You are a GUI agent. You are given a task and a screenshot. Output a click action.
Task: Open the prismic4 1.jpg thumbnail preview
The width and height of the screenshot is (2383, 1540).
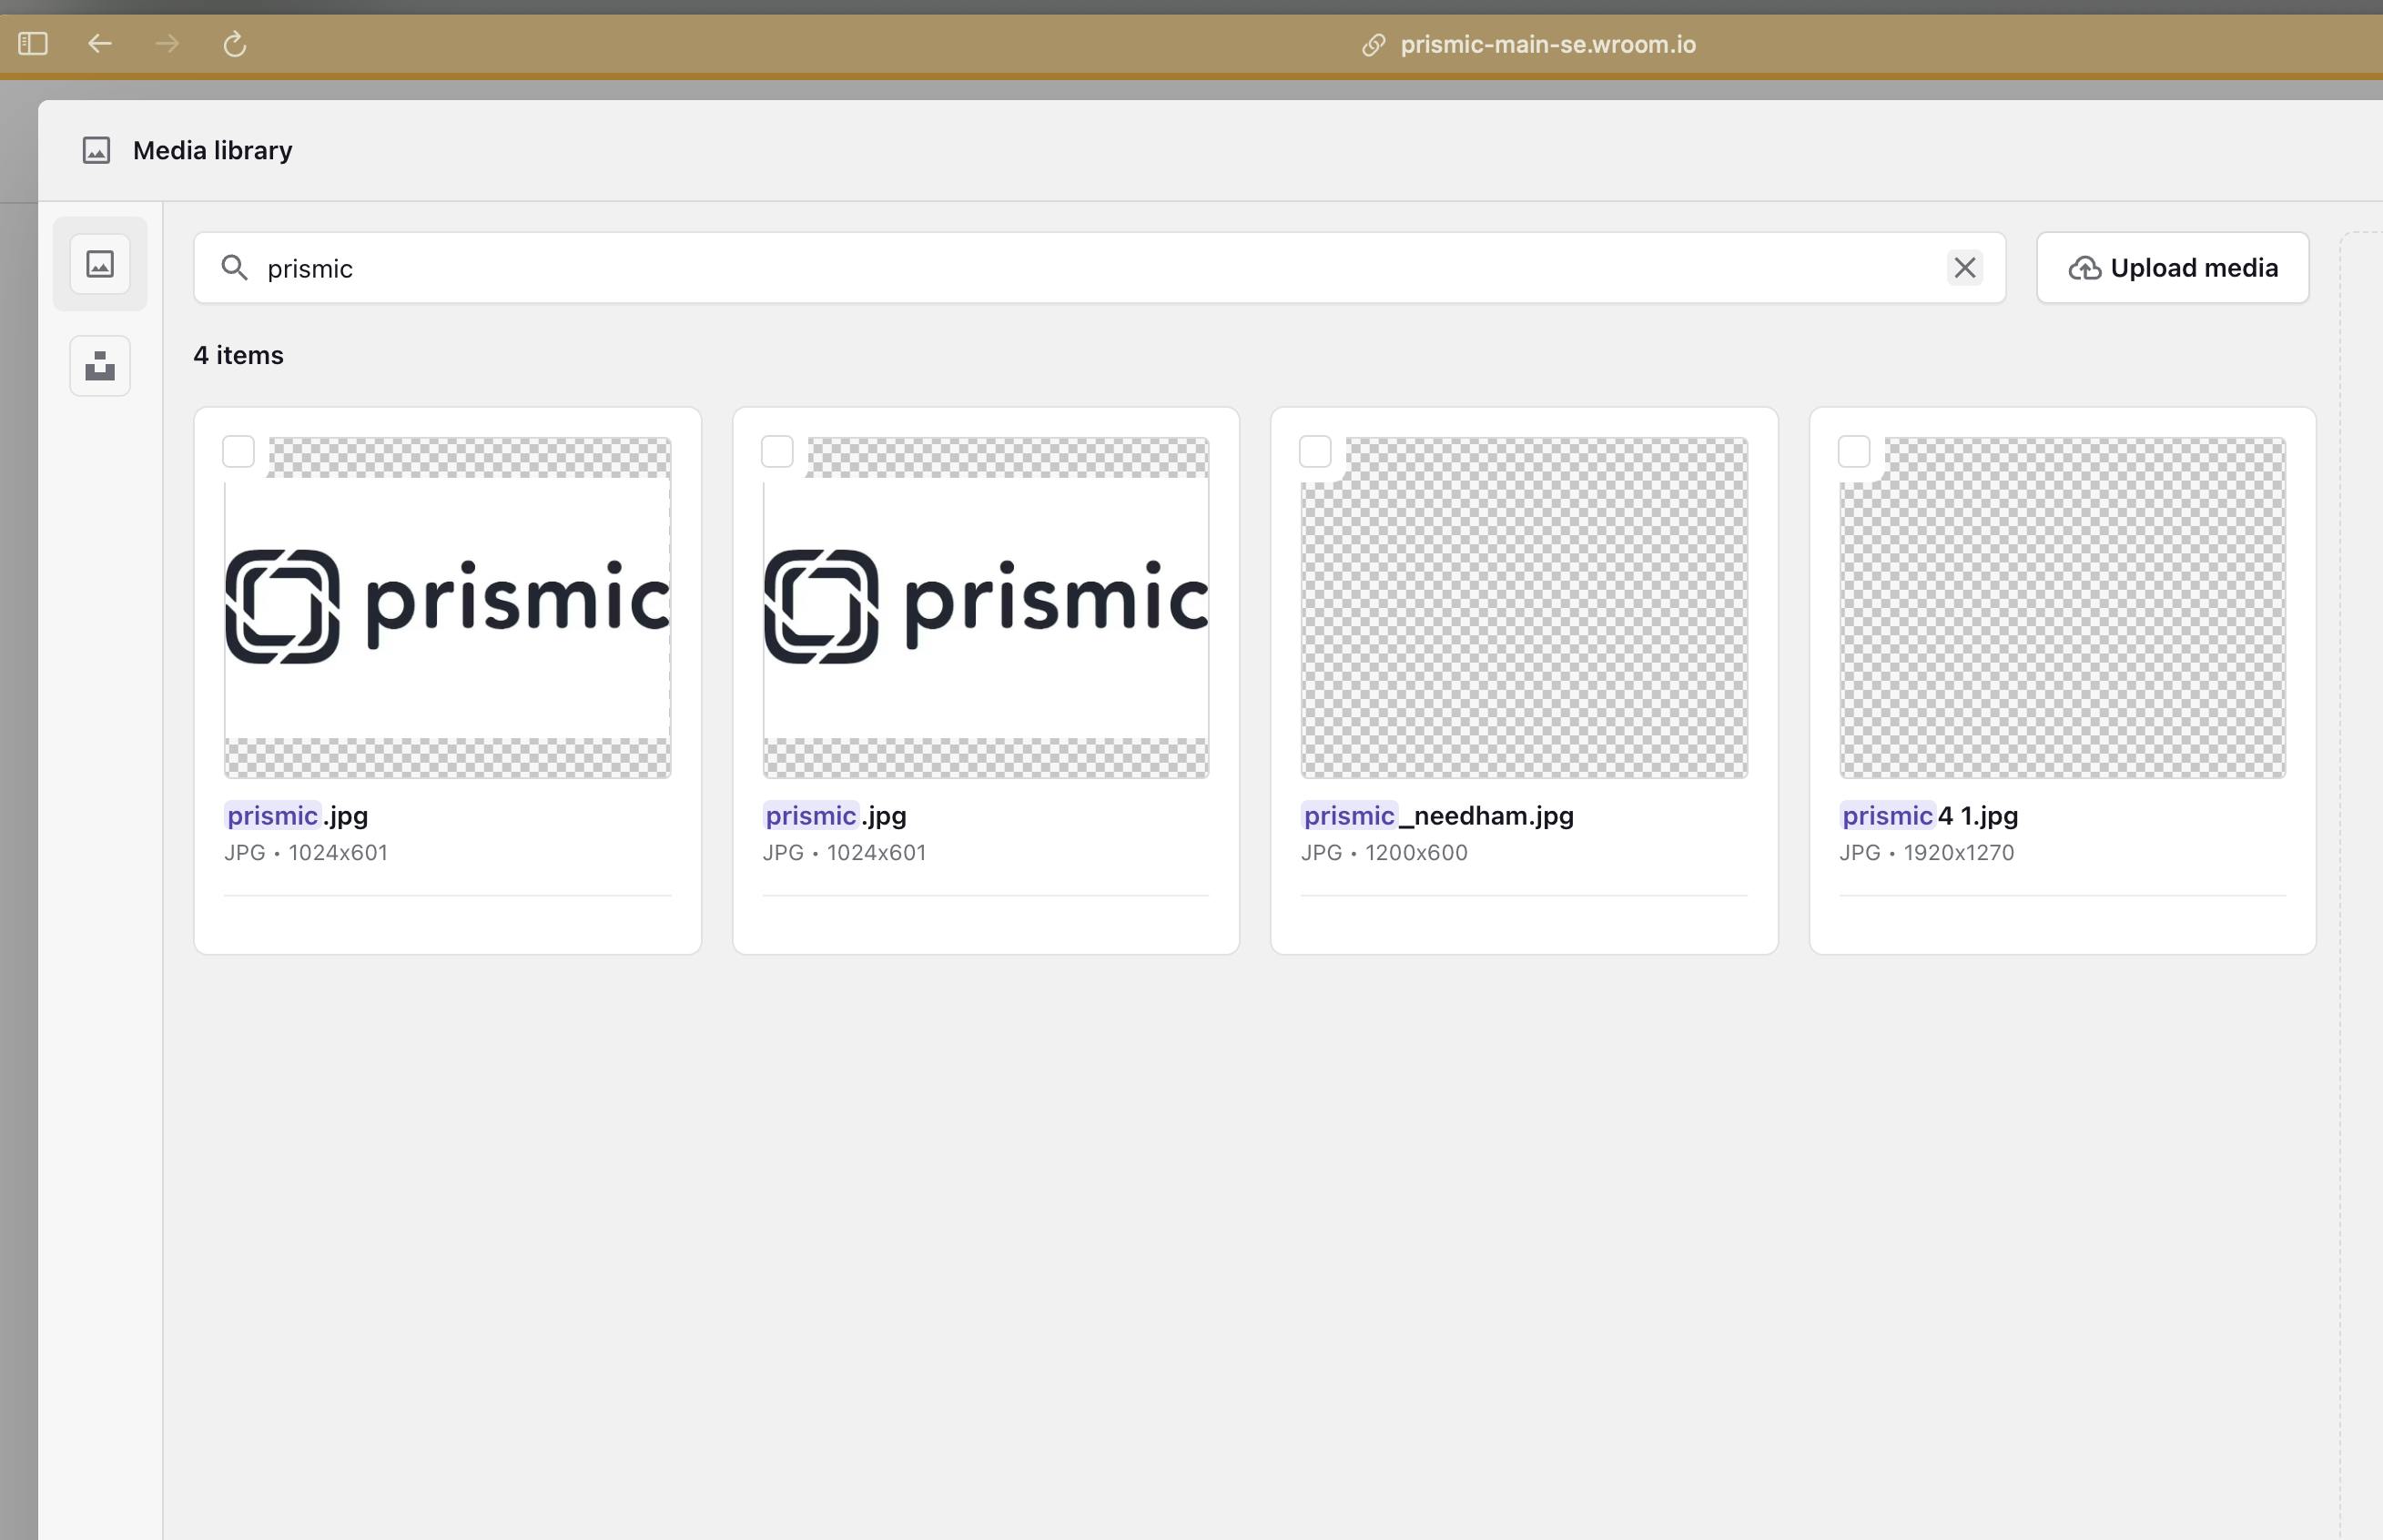click(x=2062, y=608)
